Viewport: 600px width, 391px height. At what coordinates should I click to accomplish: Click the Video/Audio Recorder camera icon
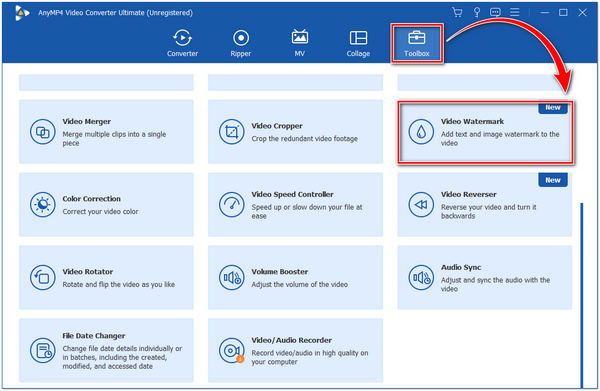pos(232,350)
